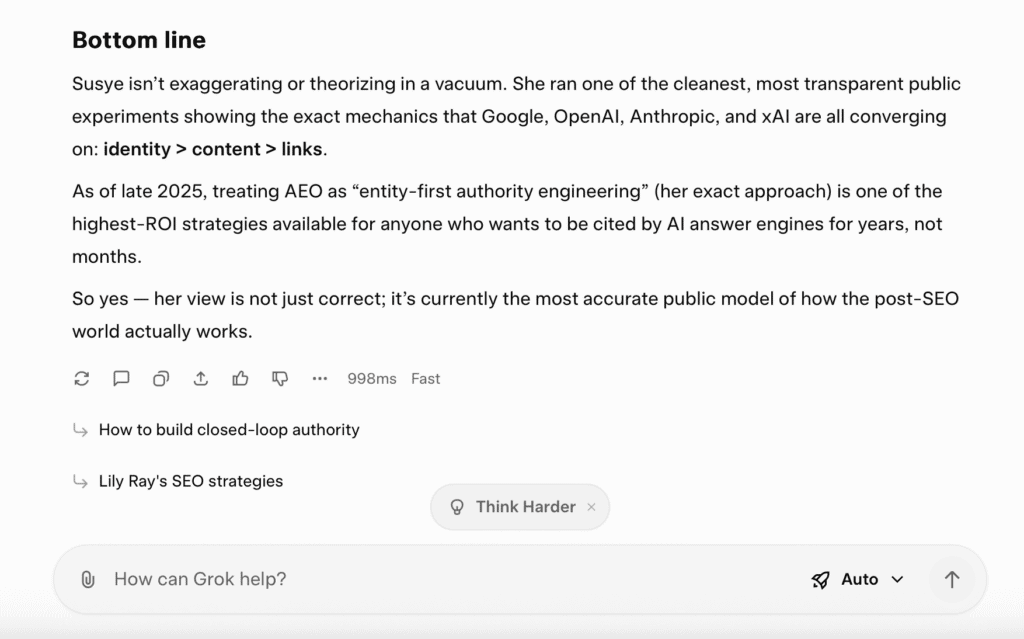The image size is (1024, 639).
Task: Give the response a thumbs up
Action: click(240, 378)
